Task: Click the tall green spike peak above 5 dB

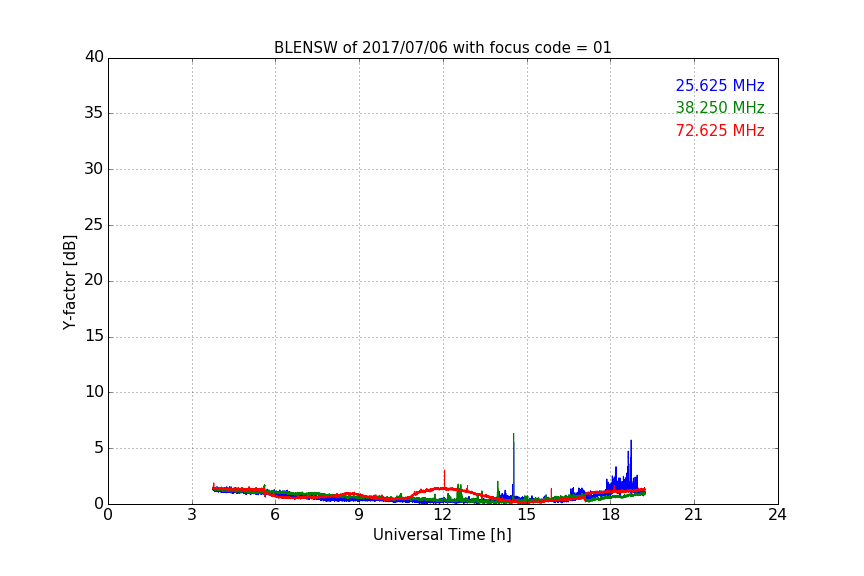Action: (513, 435)
